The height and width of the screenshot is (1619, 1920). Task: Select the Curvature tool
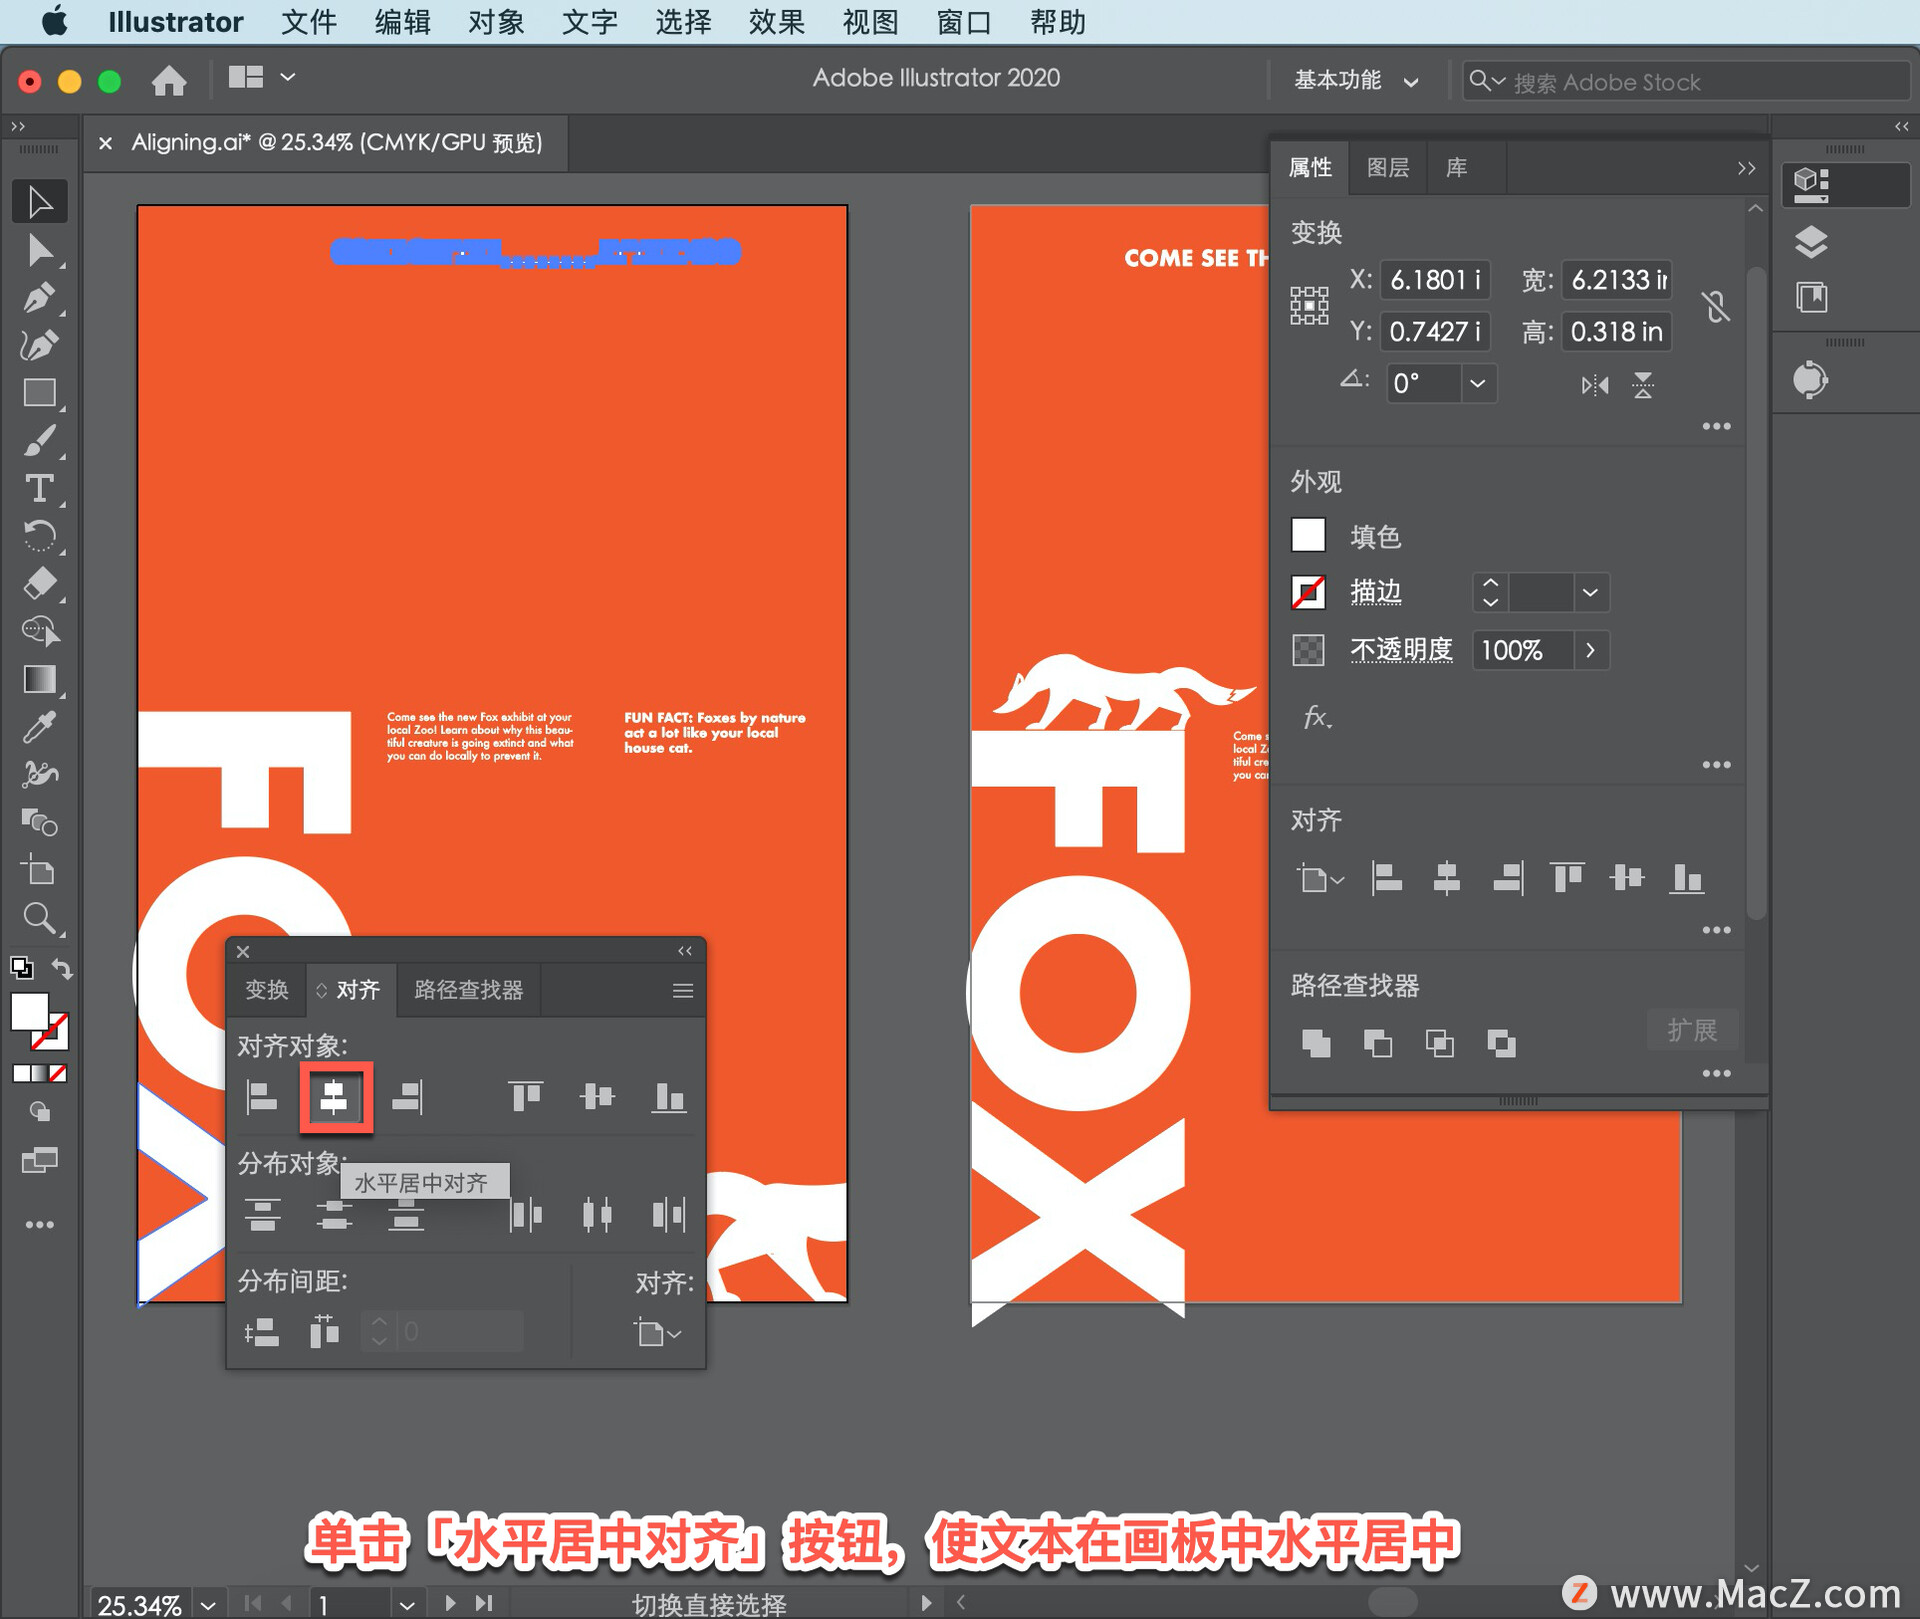coord(39,346)
